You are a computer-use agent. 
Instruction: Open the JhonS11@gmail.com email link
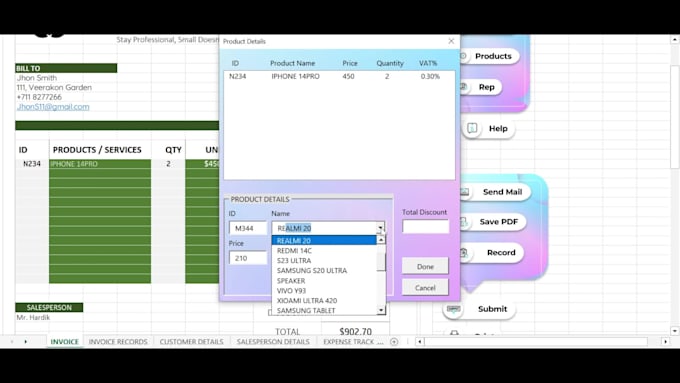pos(53,107)
